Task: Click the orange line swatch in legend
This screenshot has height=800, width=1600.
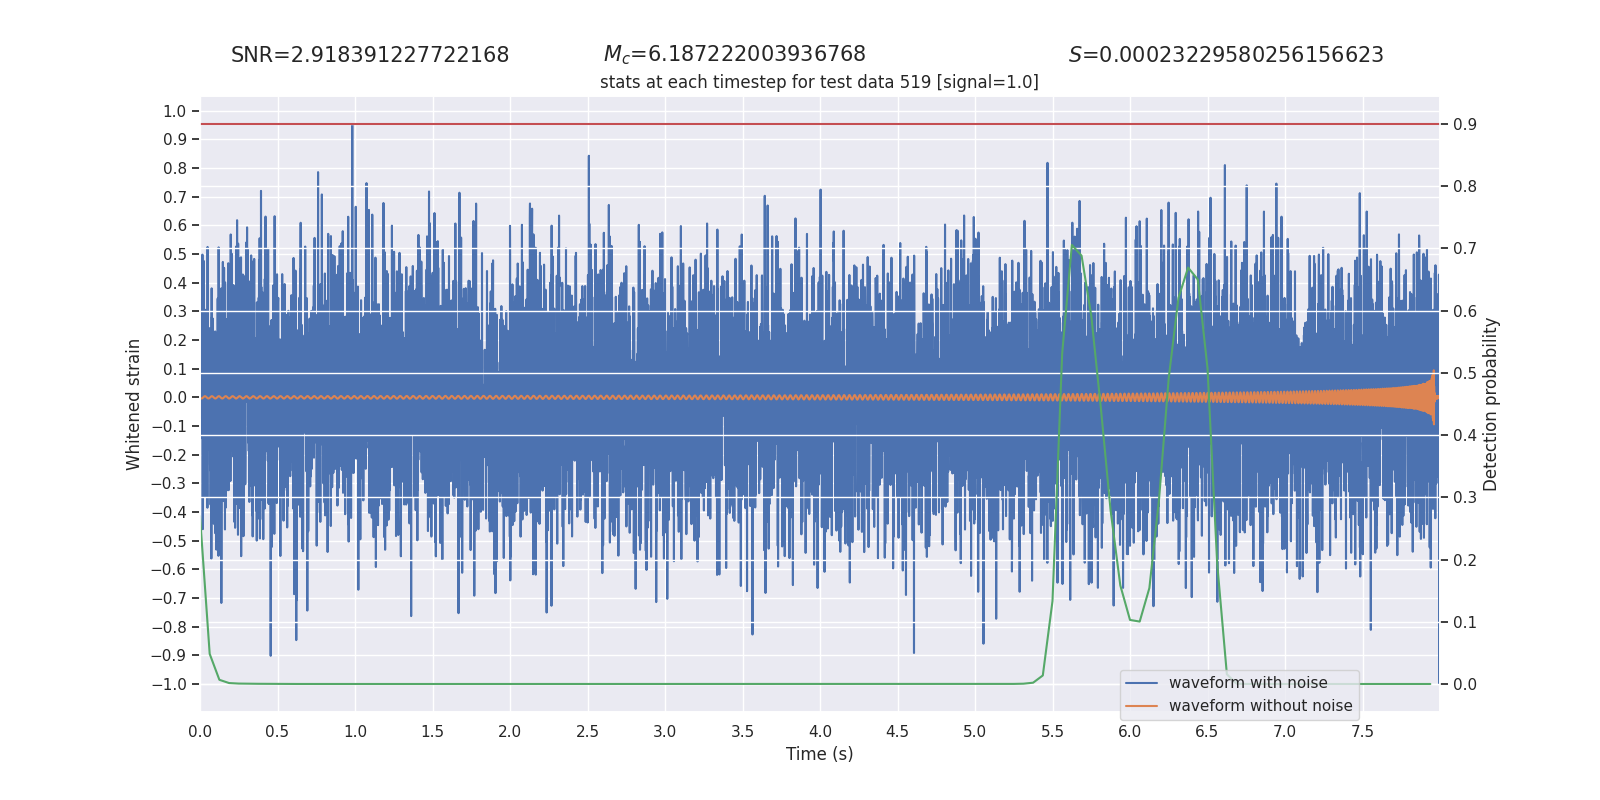Action: pos(1141,706)
